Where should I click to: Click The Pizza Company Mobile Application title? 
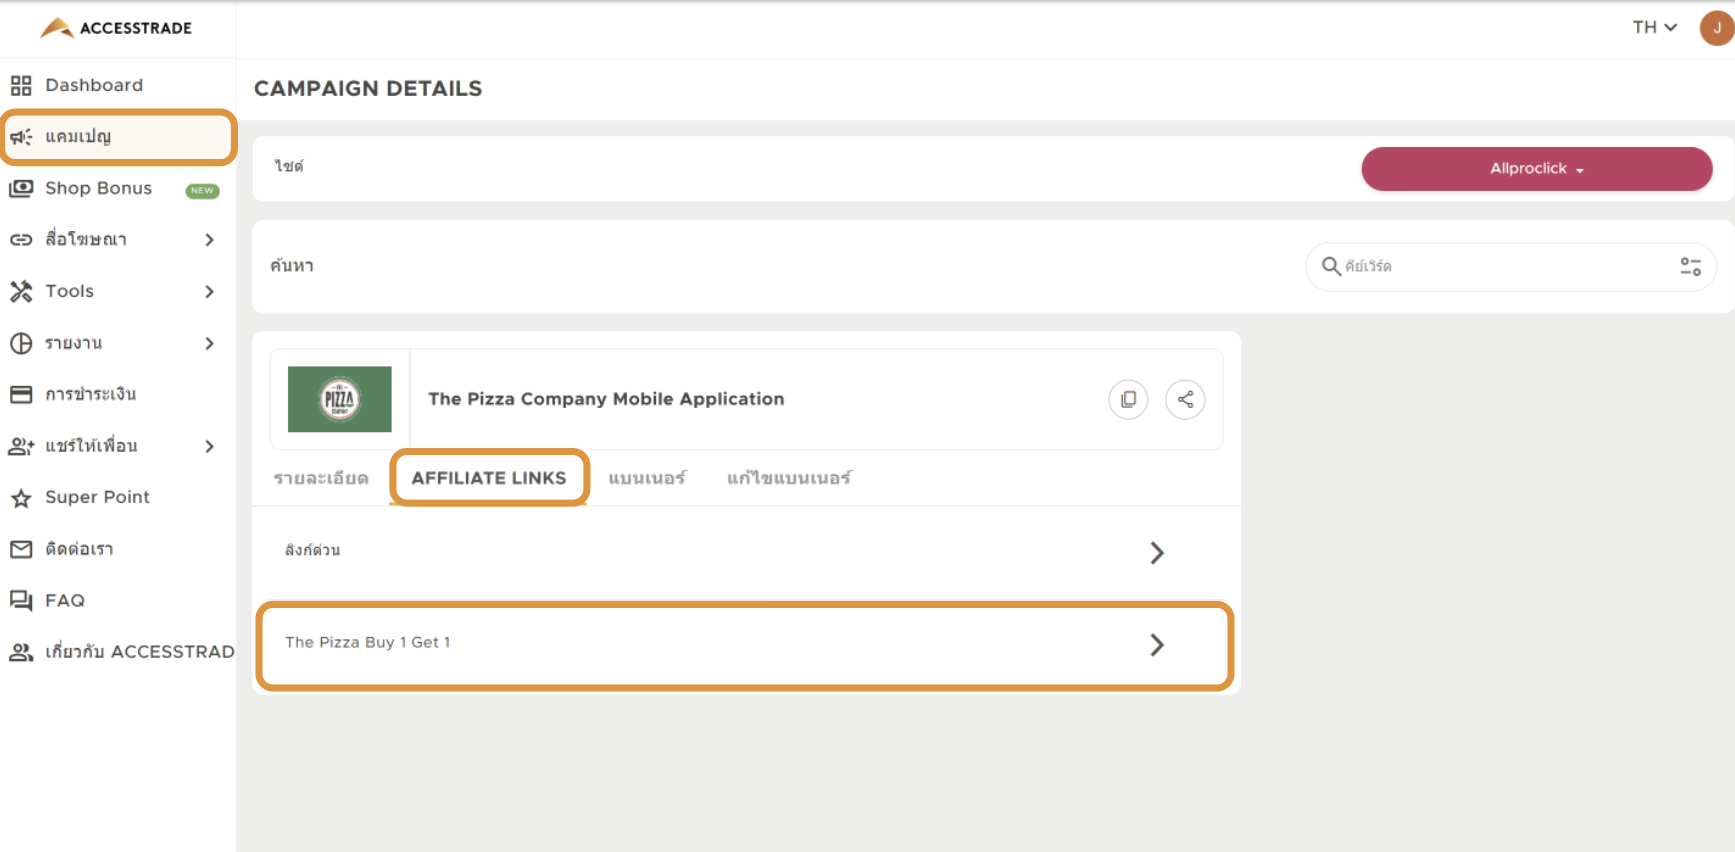[606, 399]
